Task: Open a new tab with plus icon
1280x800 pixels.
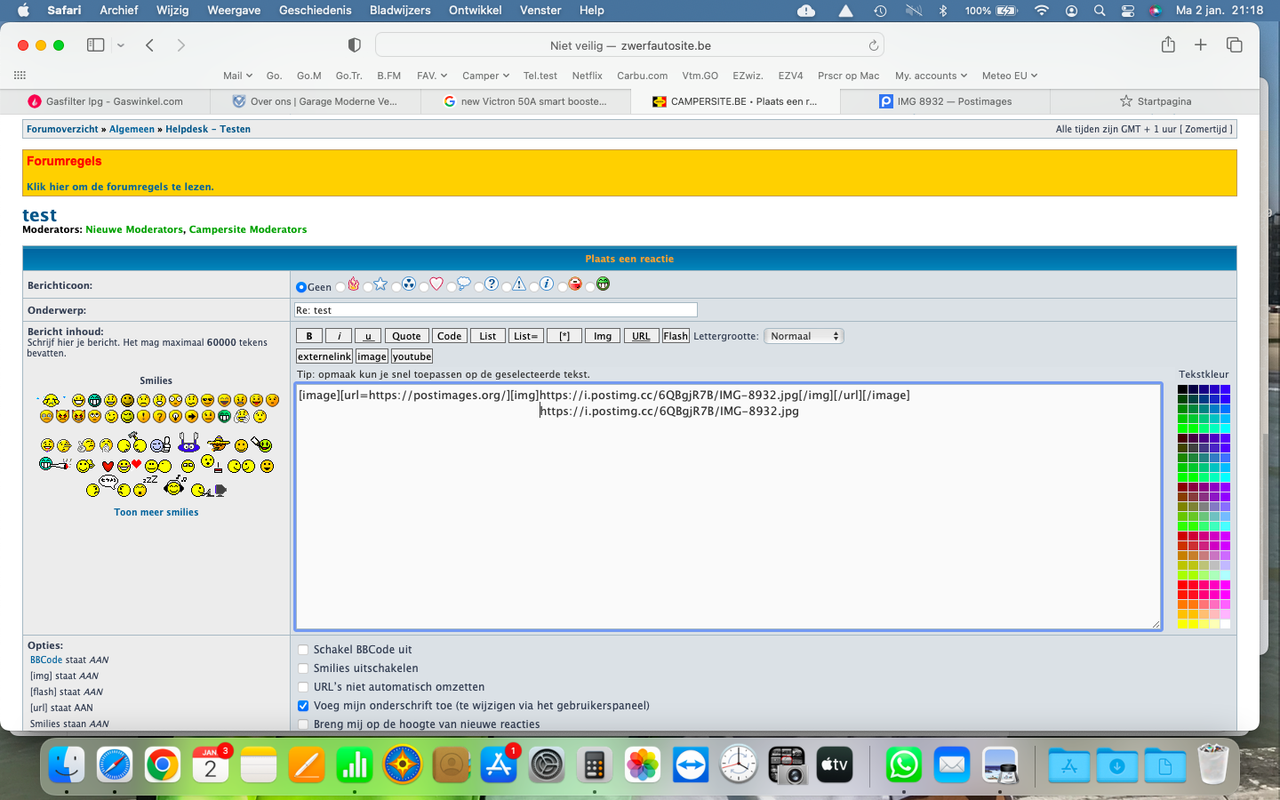Action: [x=1201, y=45]
